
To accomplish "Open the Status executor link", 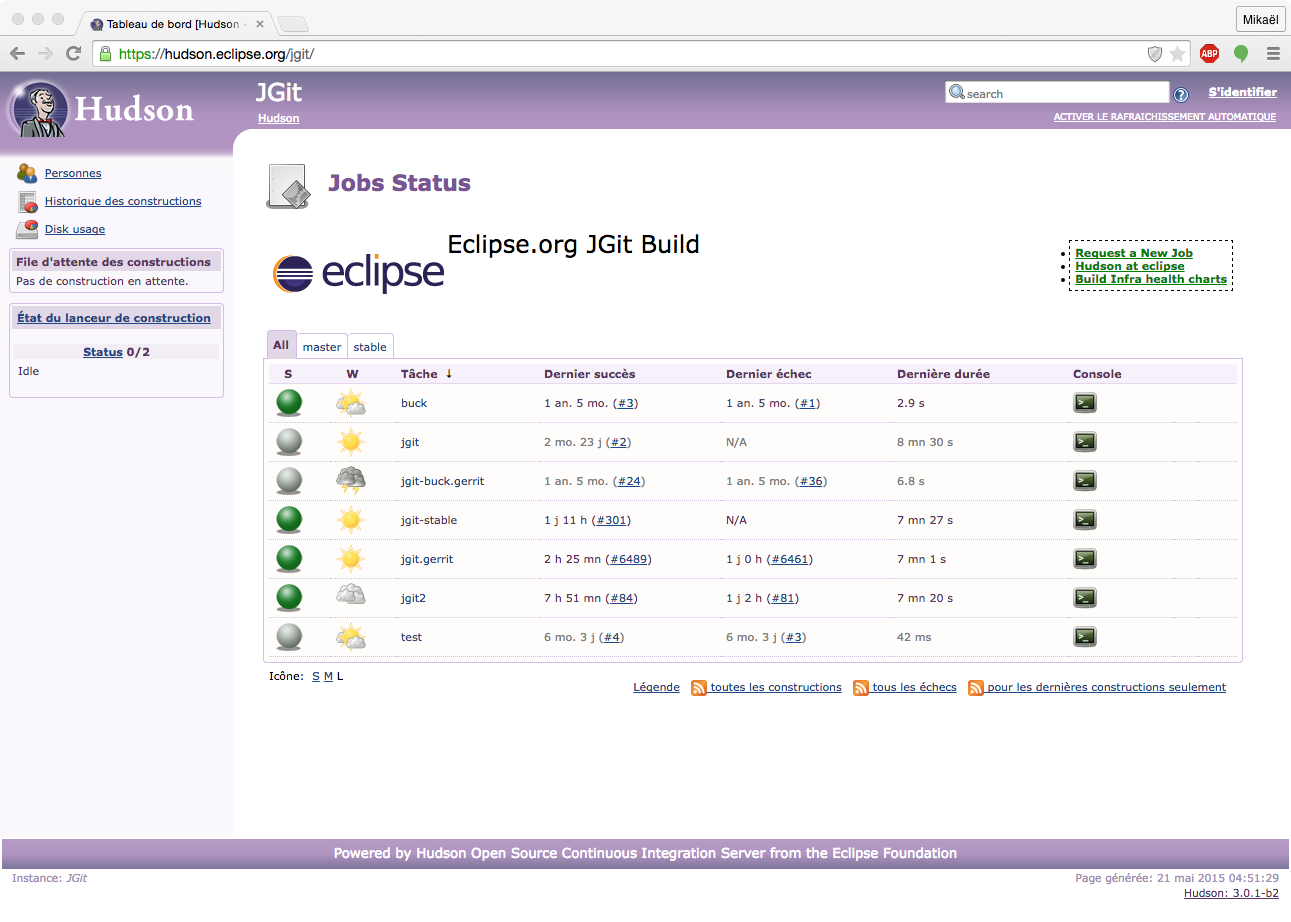I will [x=102, y=352].
